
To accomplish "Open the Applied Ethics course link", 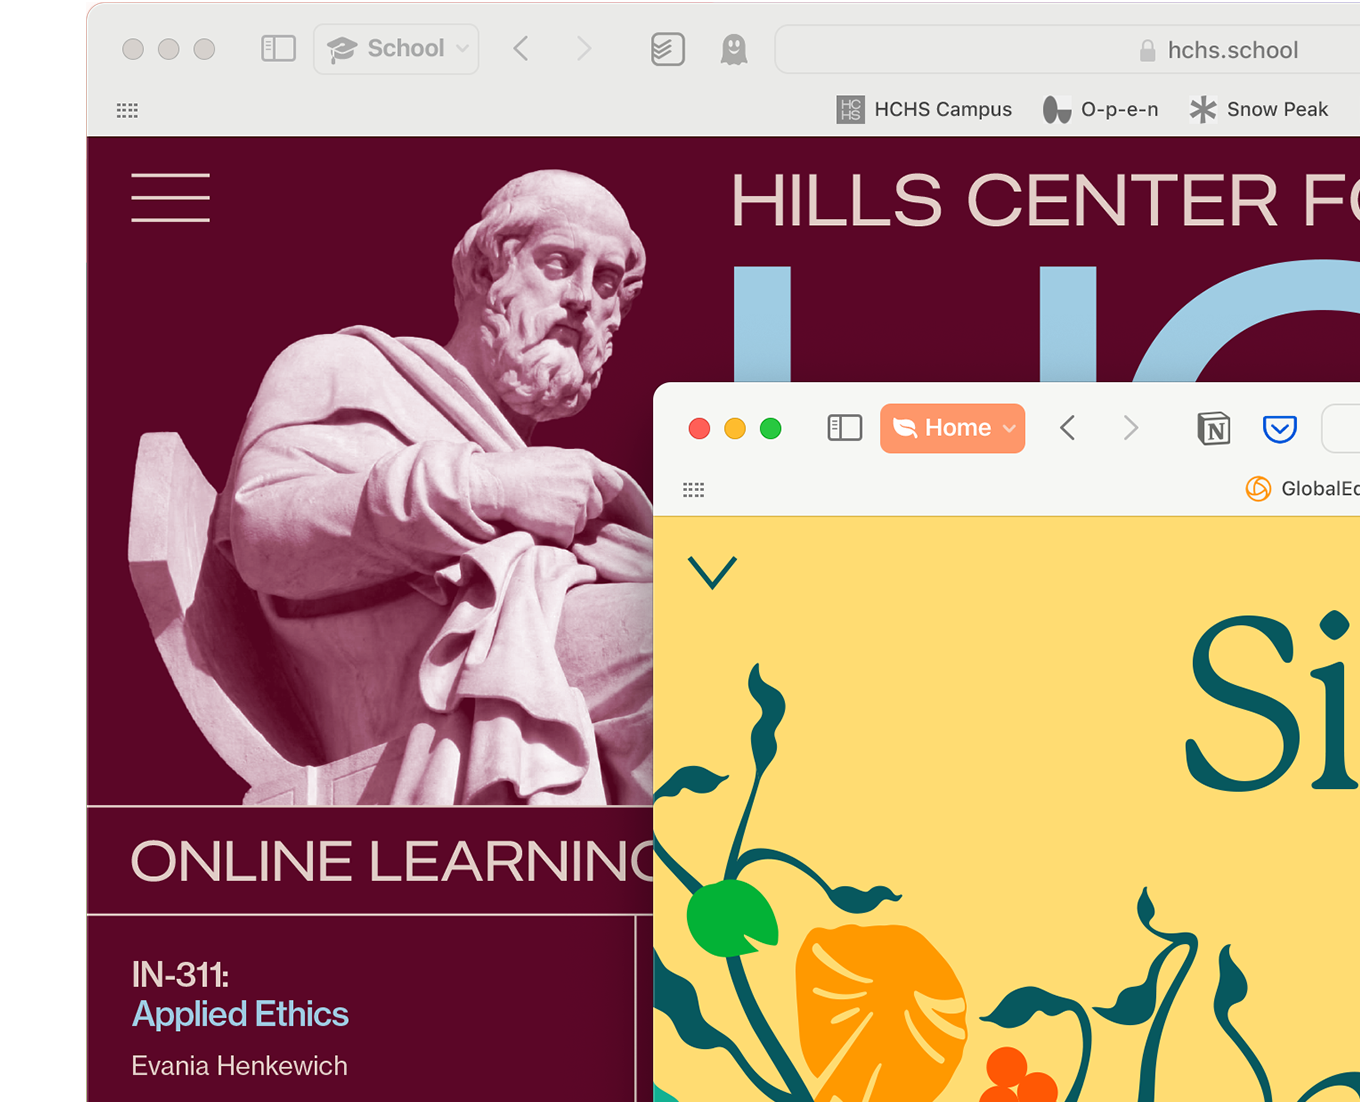I will [x=240, y=1014].
